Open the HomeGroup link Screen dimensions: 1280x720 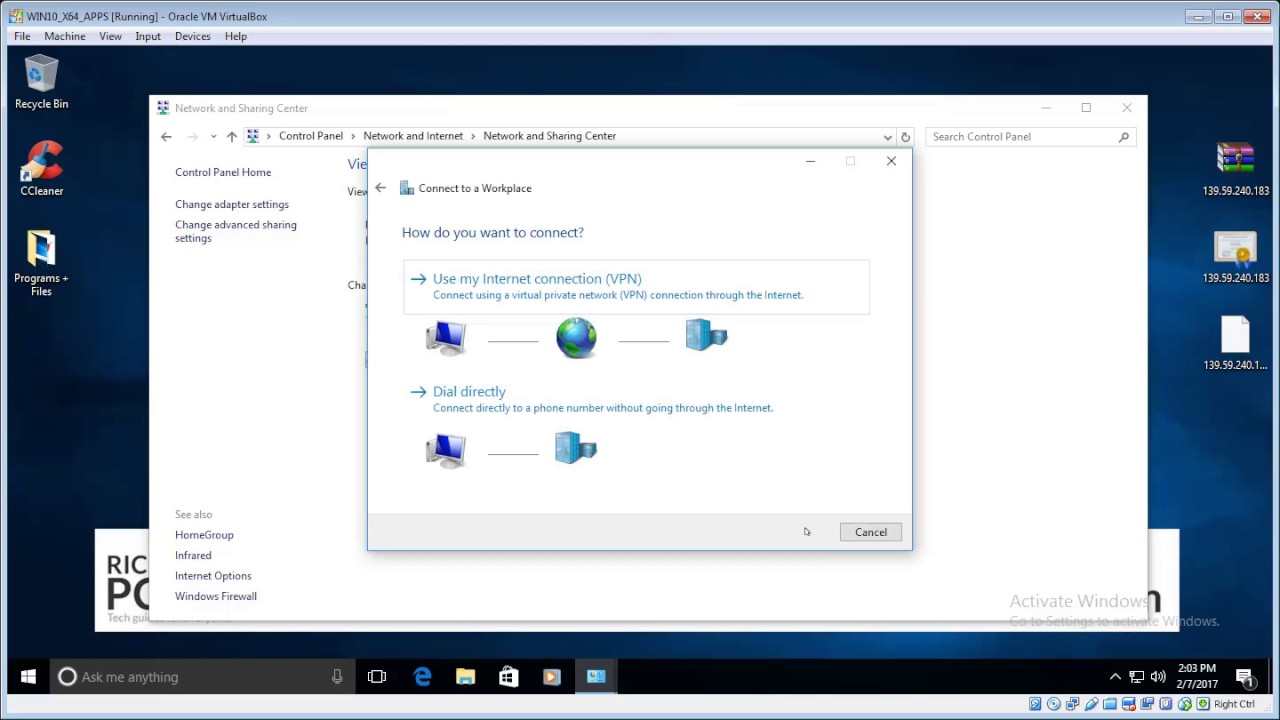(204, 535)
